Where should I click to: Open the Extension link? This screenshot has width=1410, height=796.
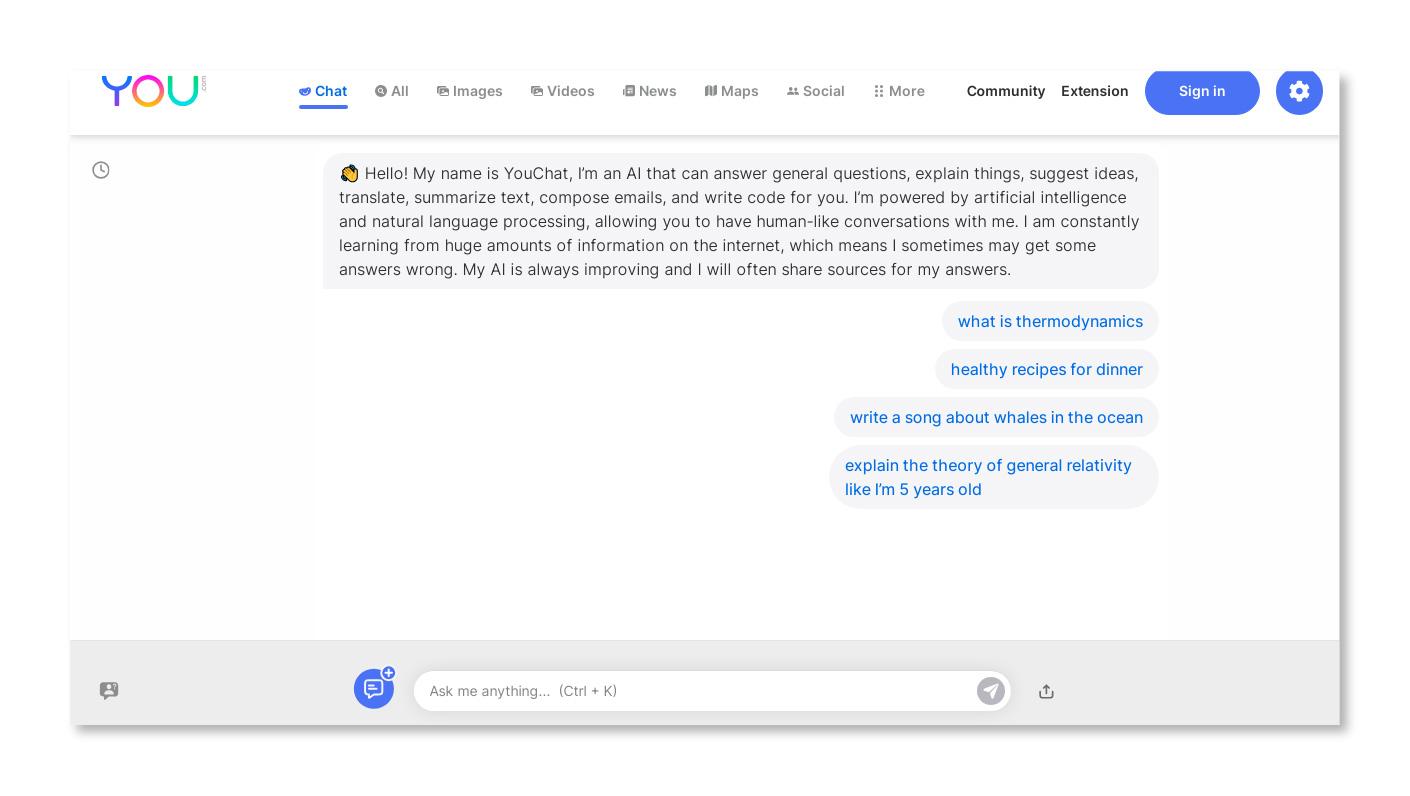(x=1094, y=91)
